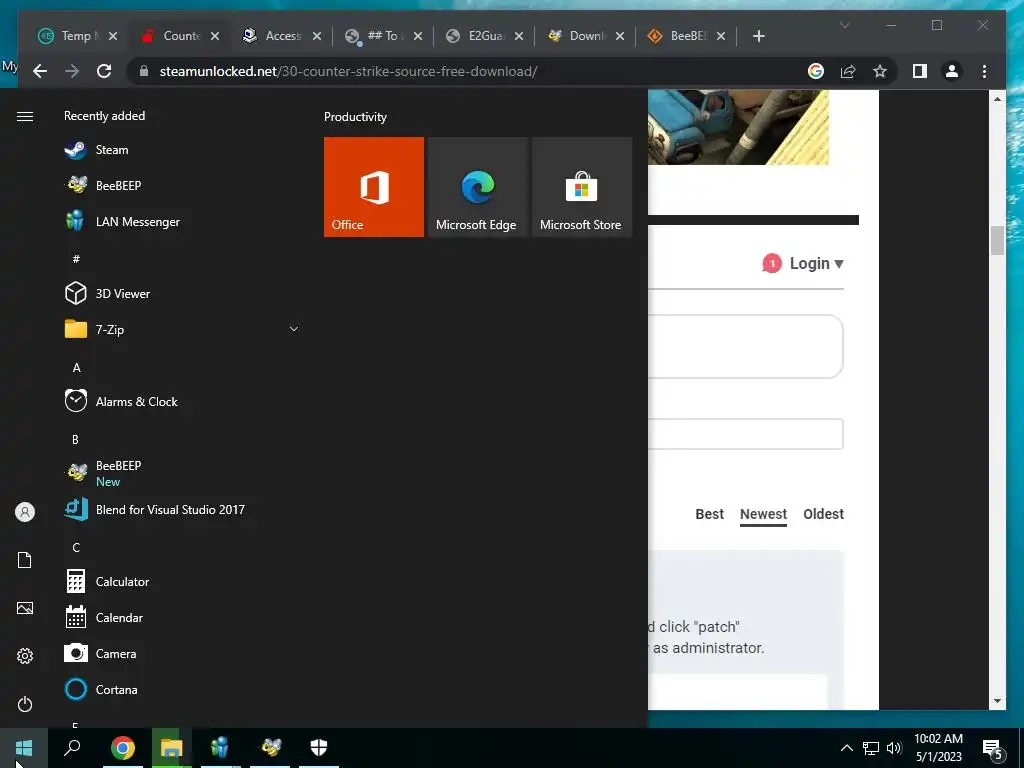Toggle the Chrome side panel

tap(920, 71)
